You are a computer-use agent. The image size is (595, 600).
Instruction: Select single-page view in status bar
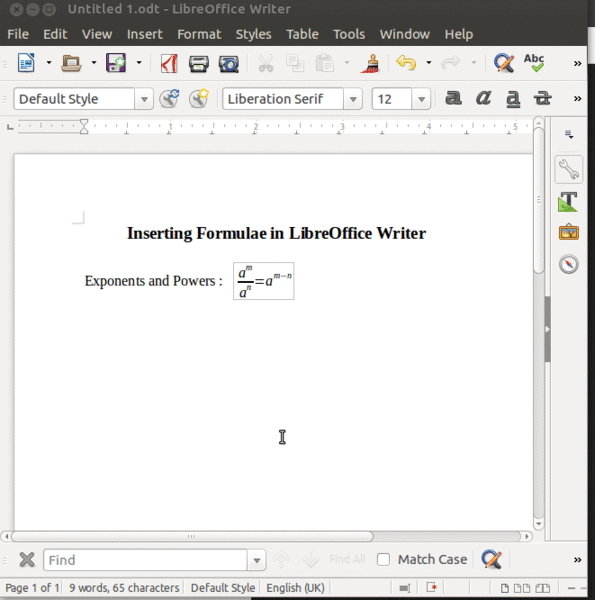click(x=505, y=588)
